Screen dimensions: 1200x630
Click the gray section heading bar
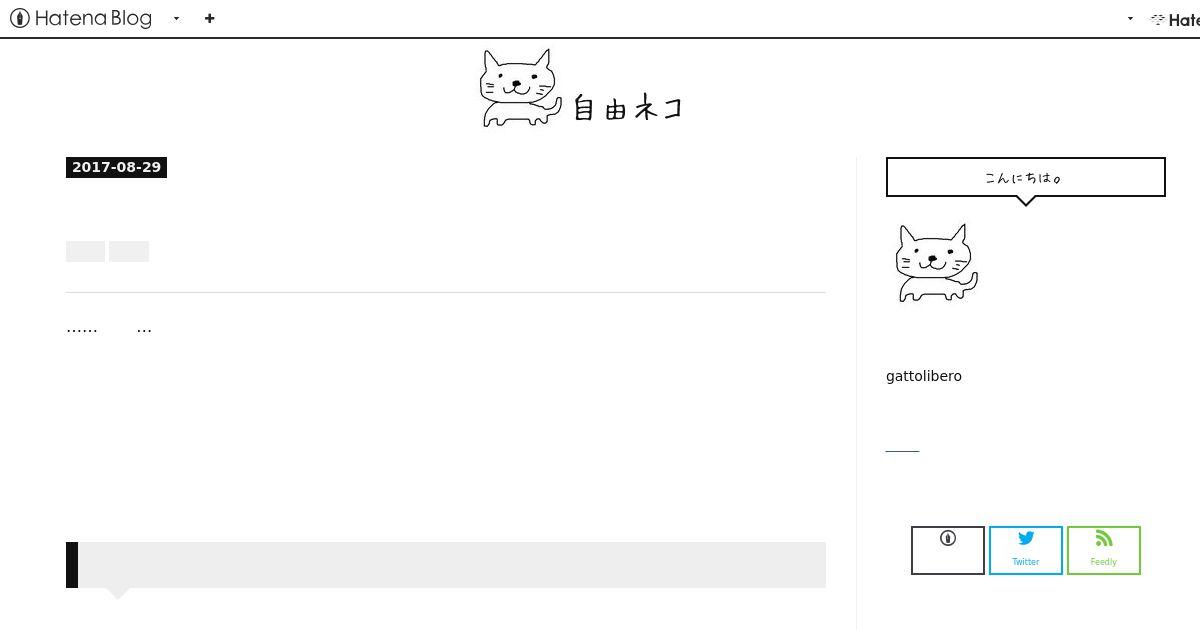[446, 565]
